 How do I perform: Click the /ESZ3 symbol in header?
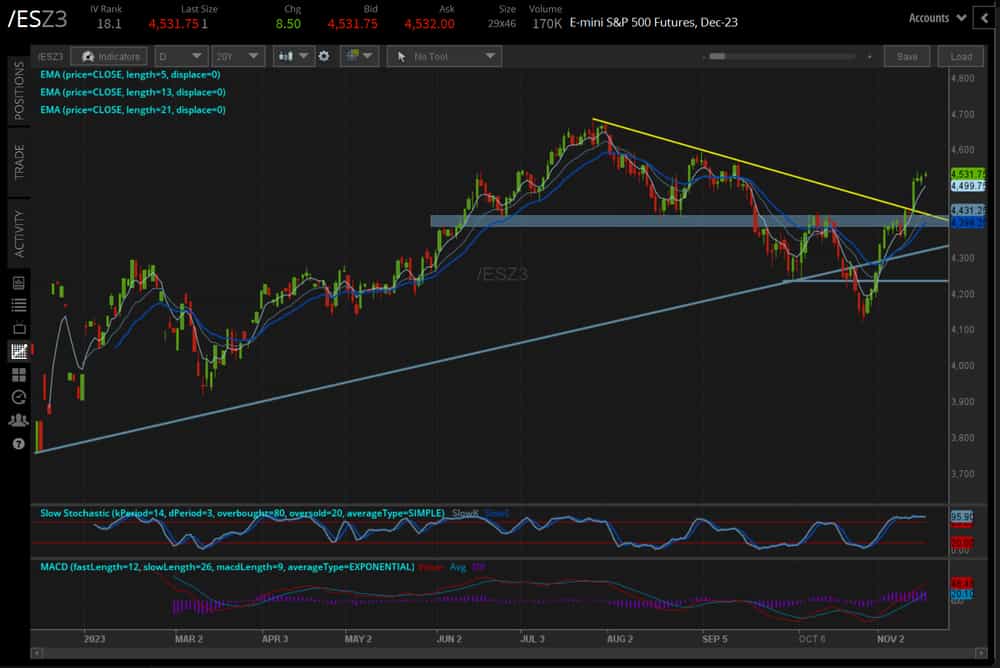pyautogui.click(x=37, y=19)
